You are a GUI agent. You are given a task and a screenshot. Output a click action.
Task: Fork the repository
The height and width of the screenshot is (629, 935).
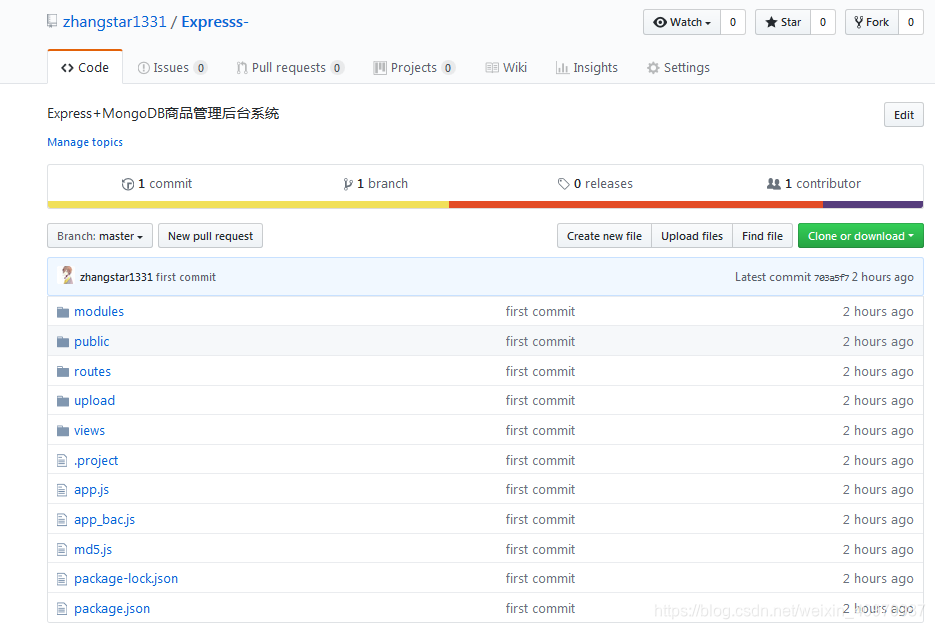click(871, 22)
